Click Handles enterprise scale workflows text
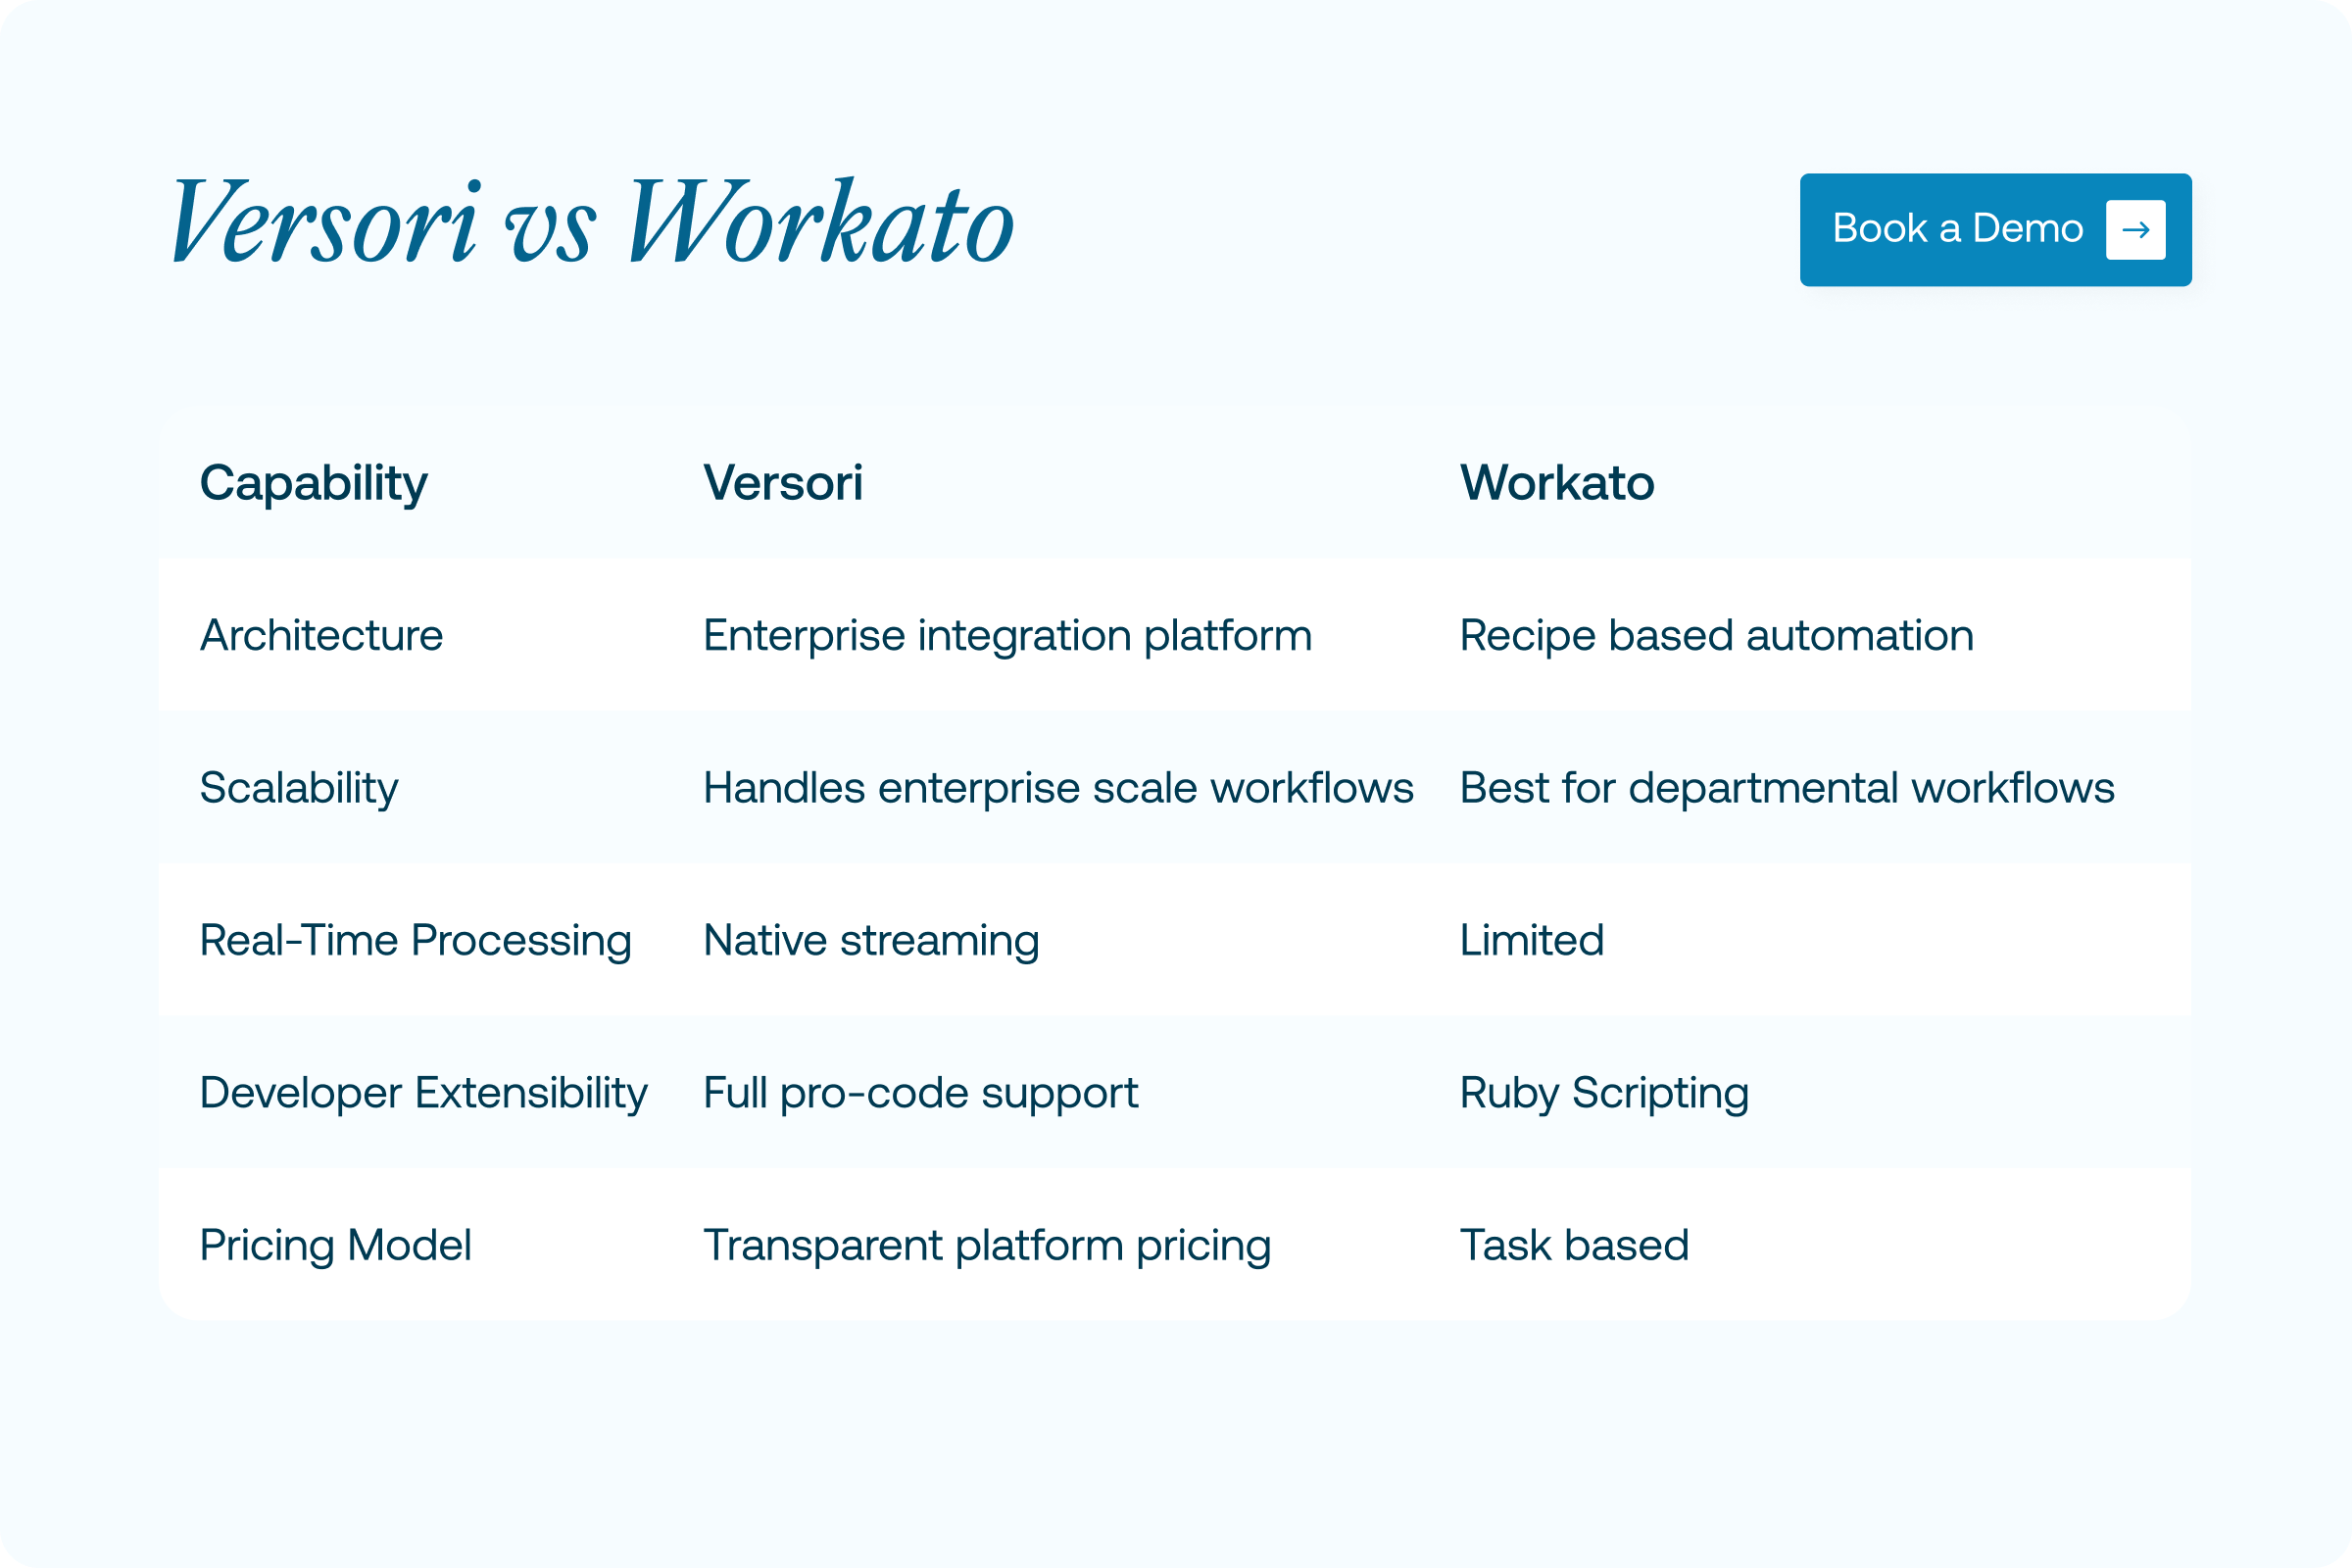The image size is (2352, 1568). pyautogui.click(x=1058, y=788)
